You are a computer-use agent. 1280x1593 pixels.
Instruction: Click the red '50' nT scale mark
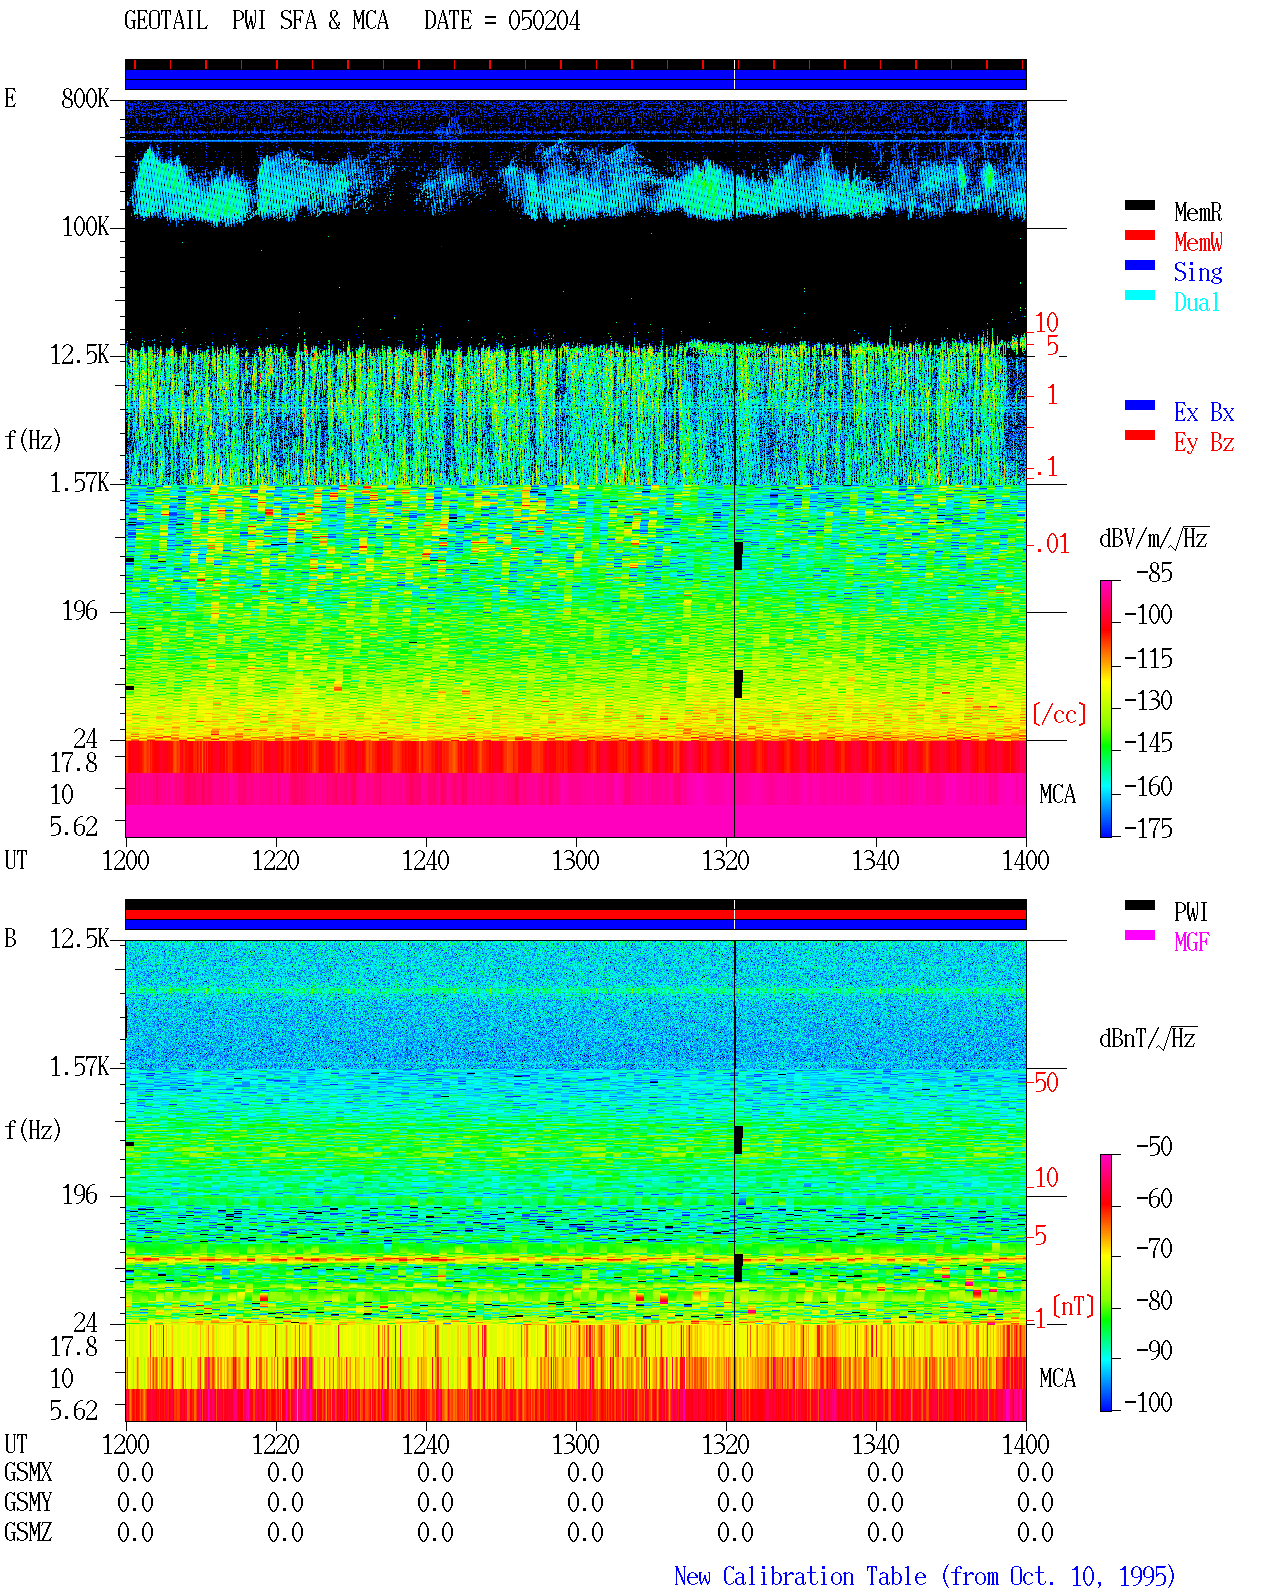coord(1046,1083)
